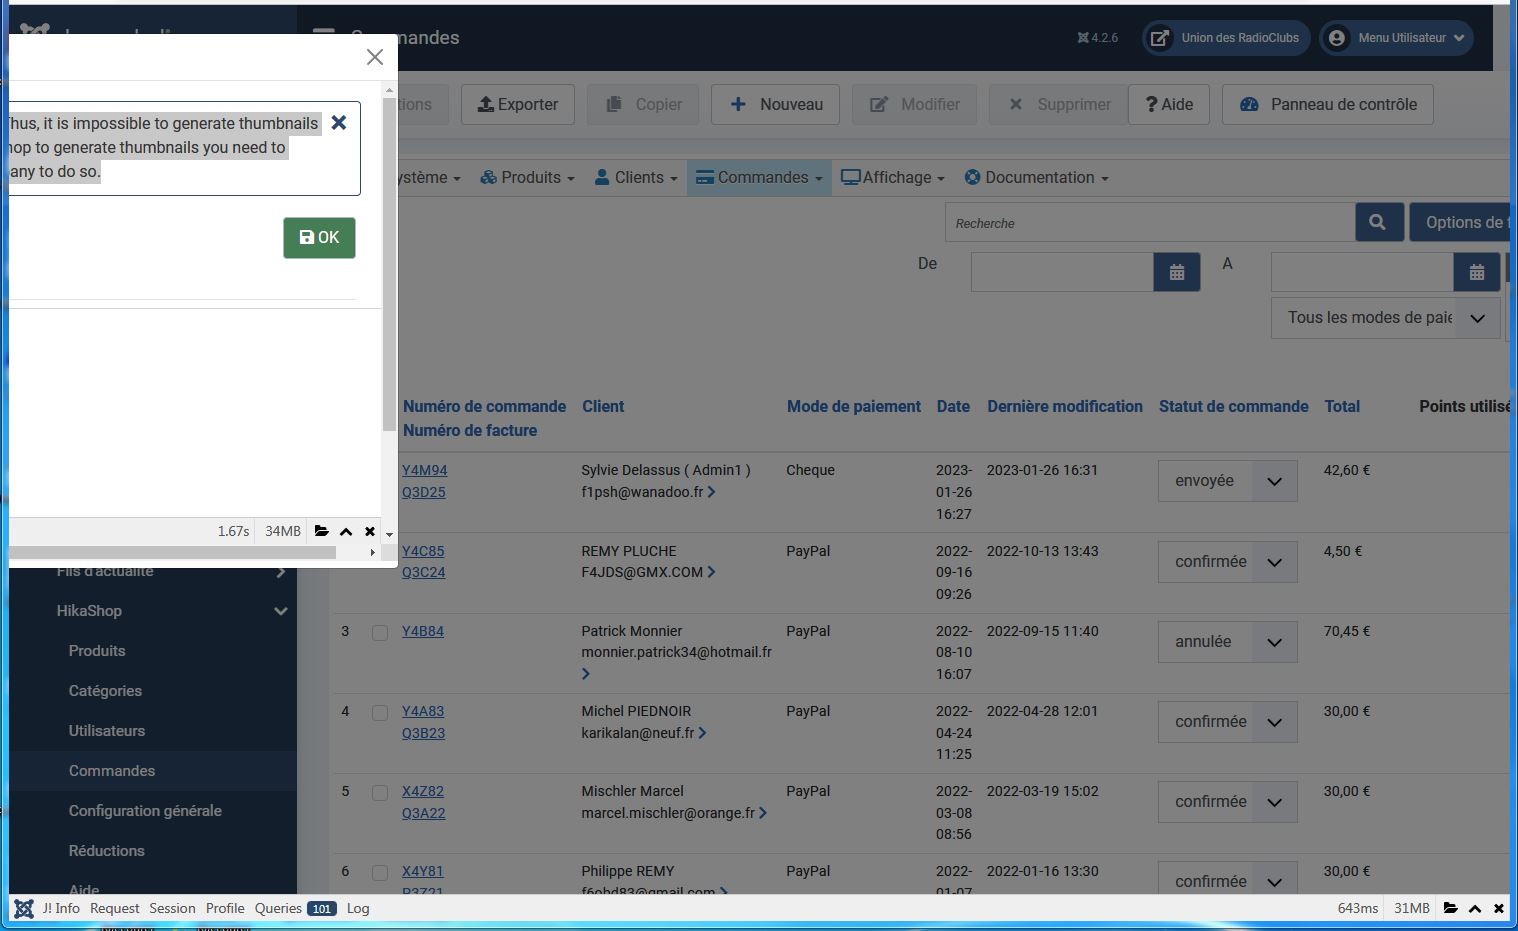
Task: Open calendar for the De date
Action: point(1177,272)
